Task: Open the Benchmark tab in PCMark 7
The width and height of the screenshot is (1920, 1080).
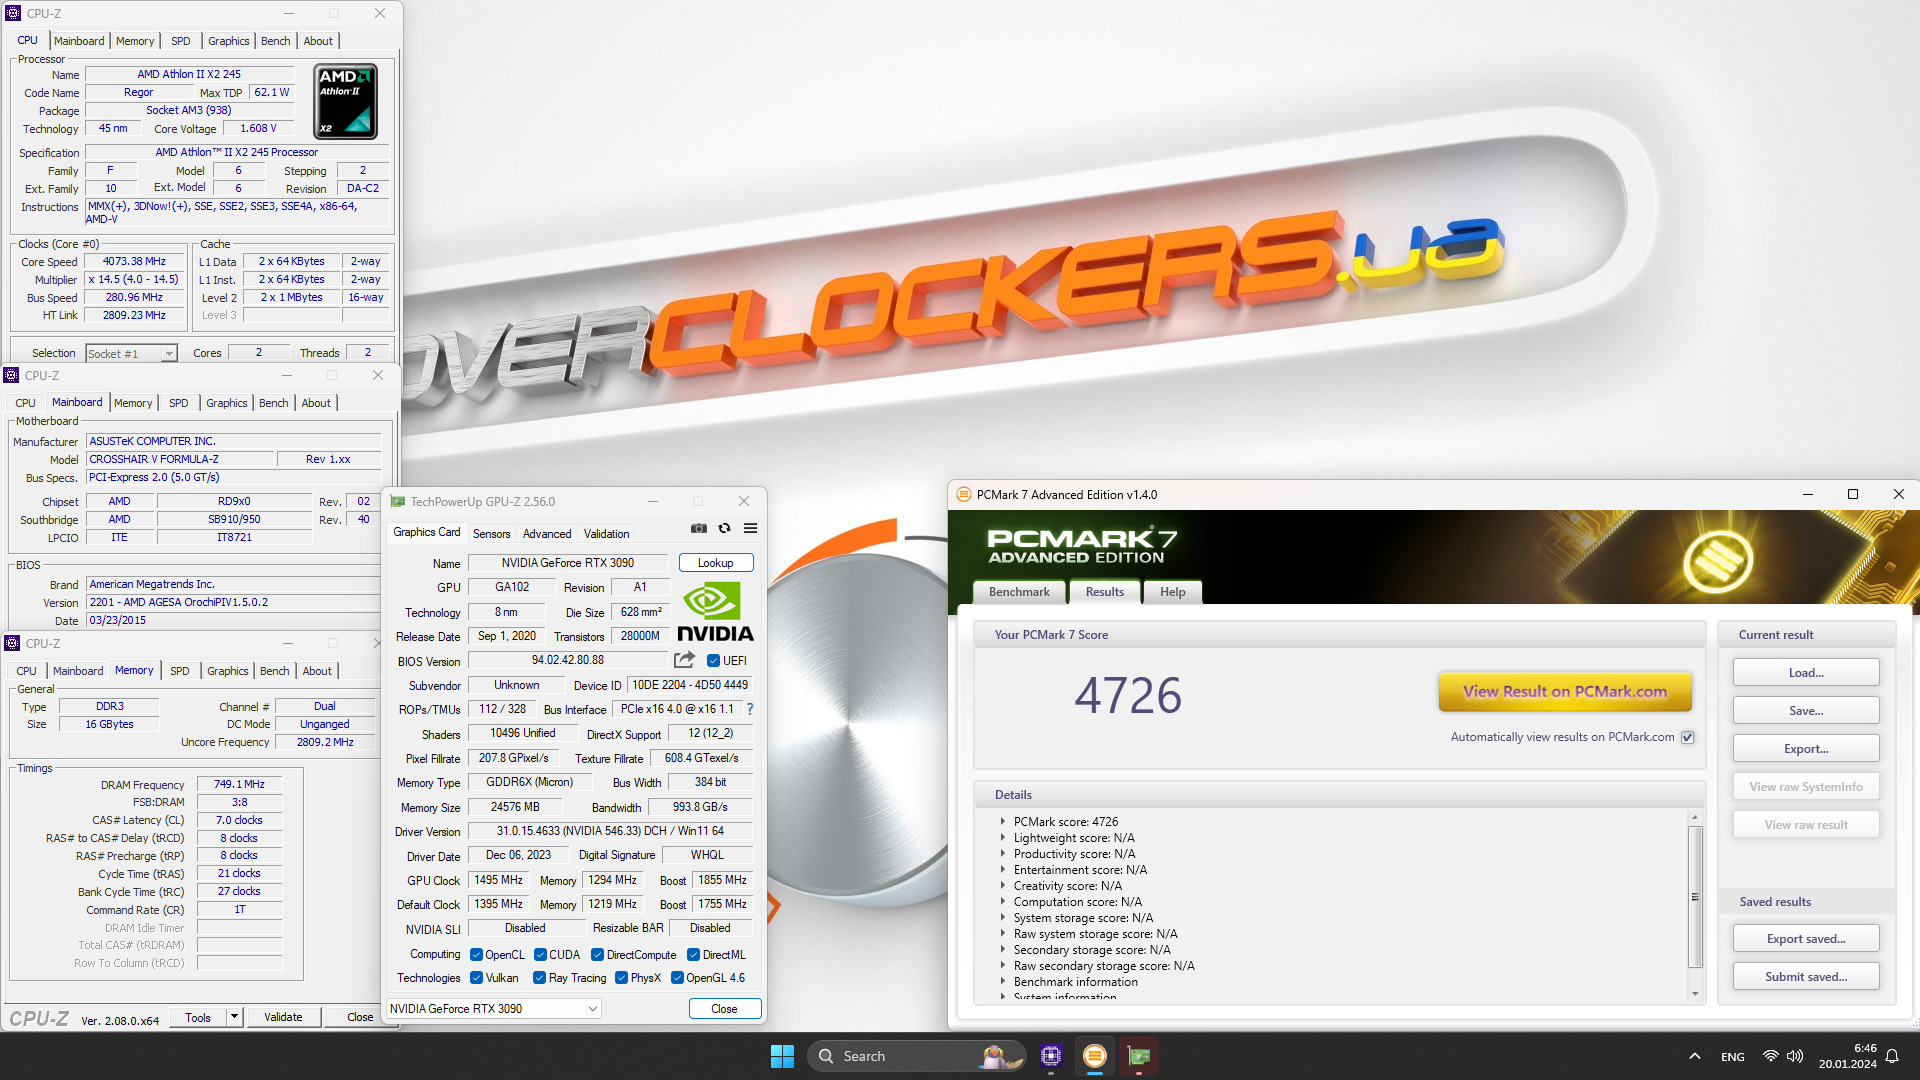Action: 1019,592
